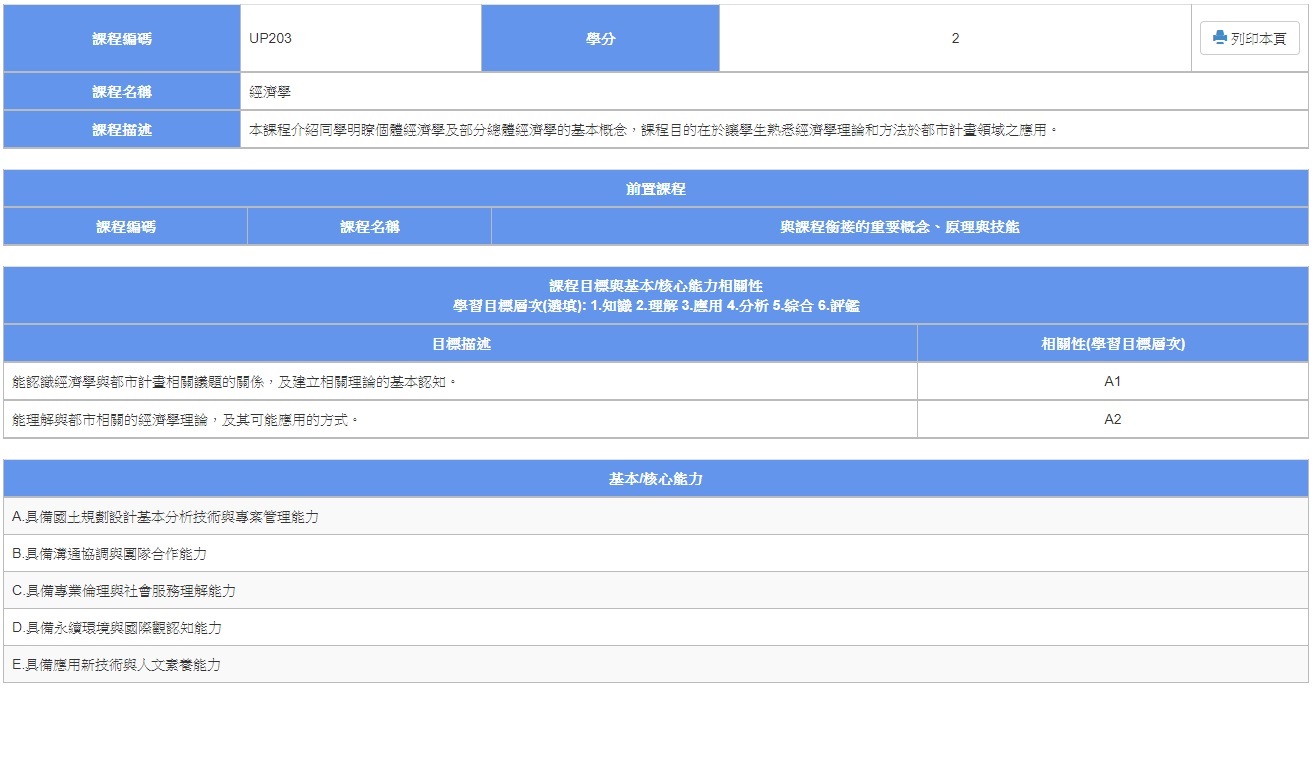Click the 目標描述 column header
This screenshot has height=778, width=1315.
pyautogui.click(x=460, y=344)
